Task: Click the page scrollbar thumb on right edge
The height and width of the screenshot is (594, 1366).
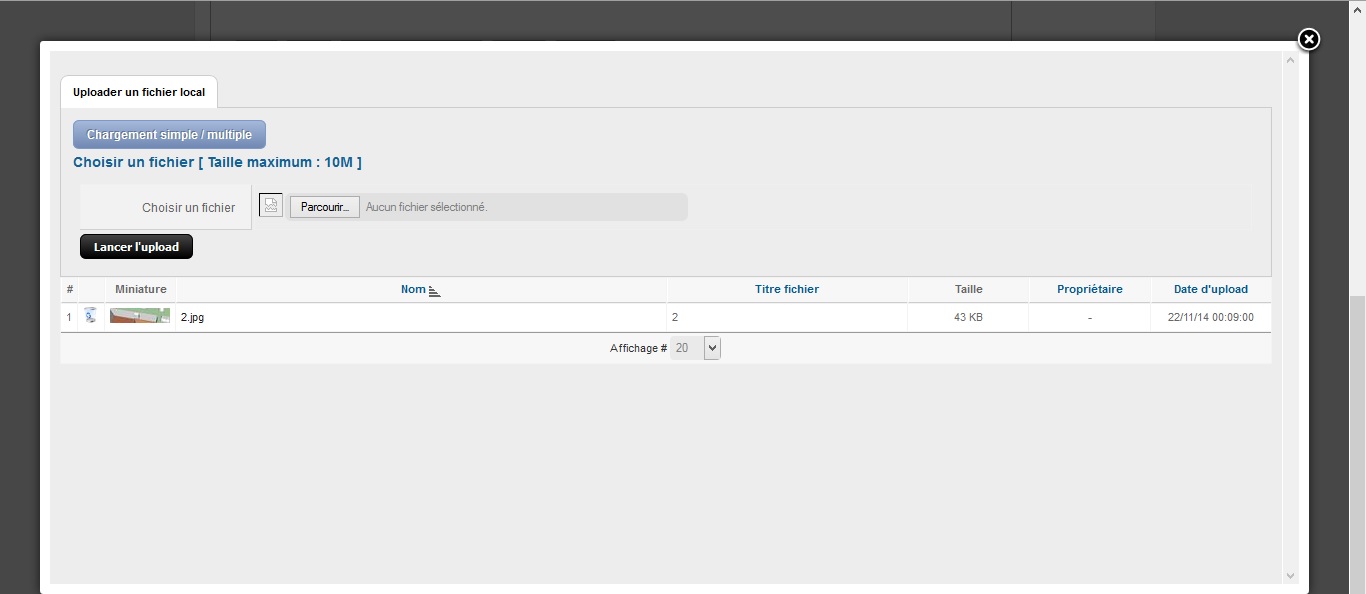Action: click(x=1357, y=445)
